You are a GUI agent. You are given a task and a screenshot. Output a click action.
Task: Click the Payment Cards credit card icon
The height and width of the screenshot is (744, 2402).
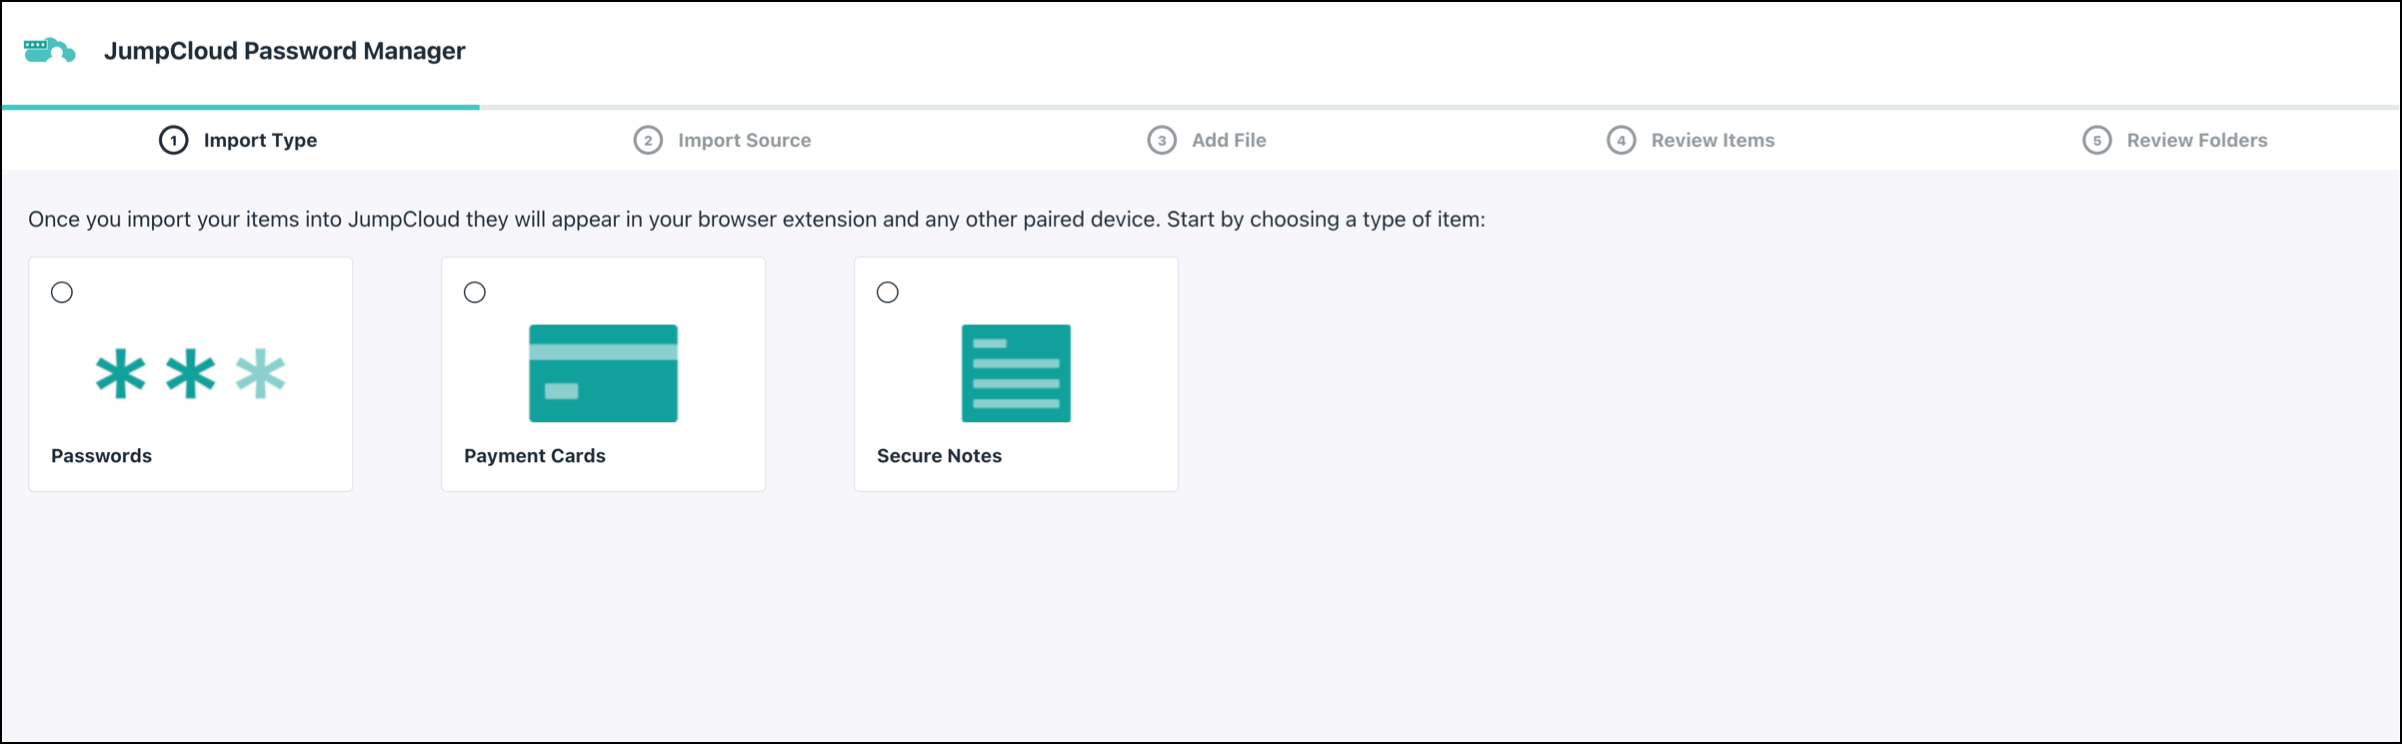pos(603,373)
